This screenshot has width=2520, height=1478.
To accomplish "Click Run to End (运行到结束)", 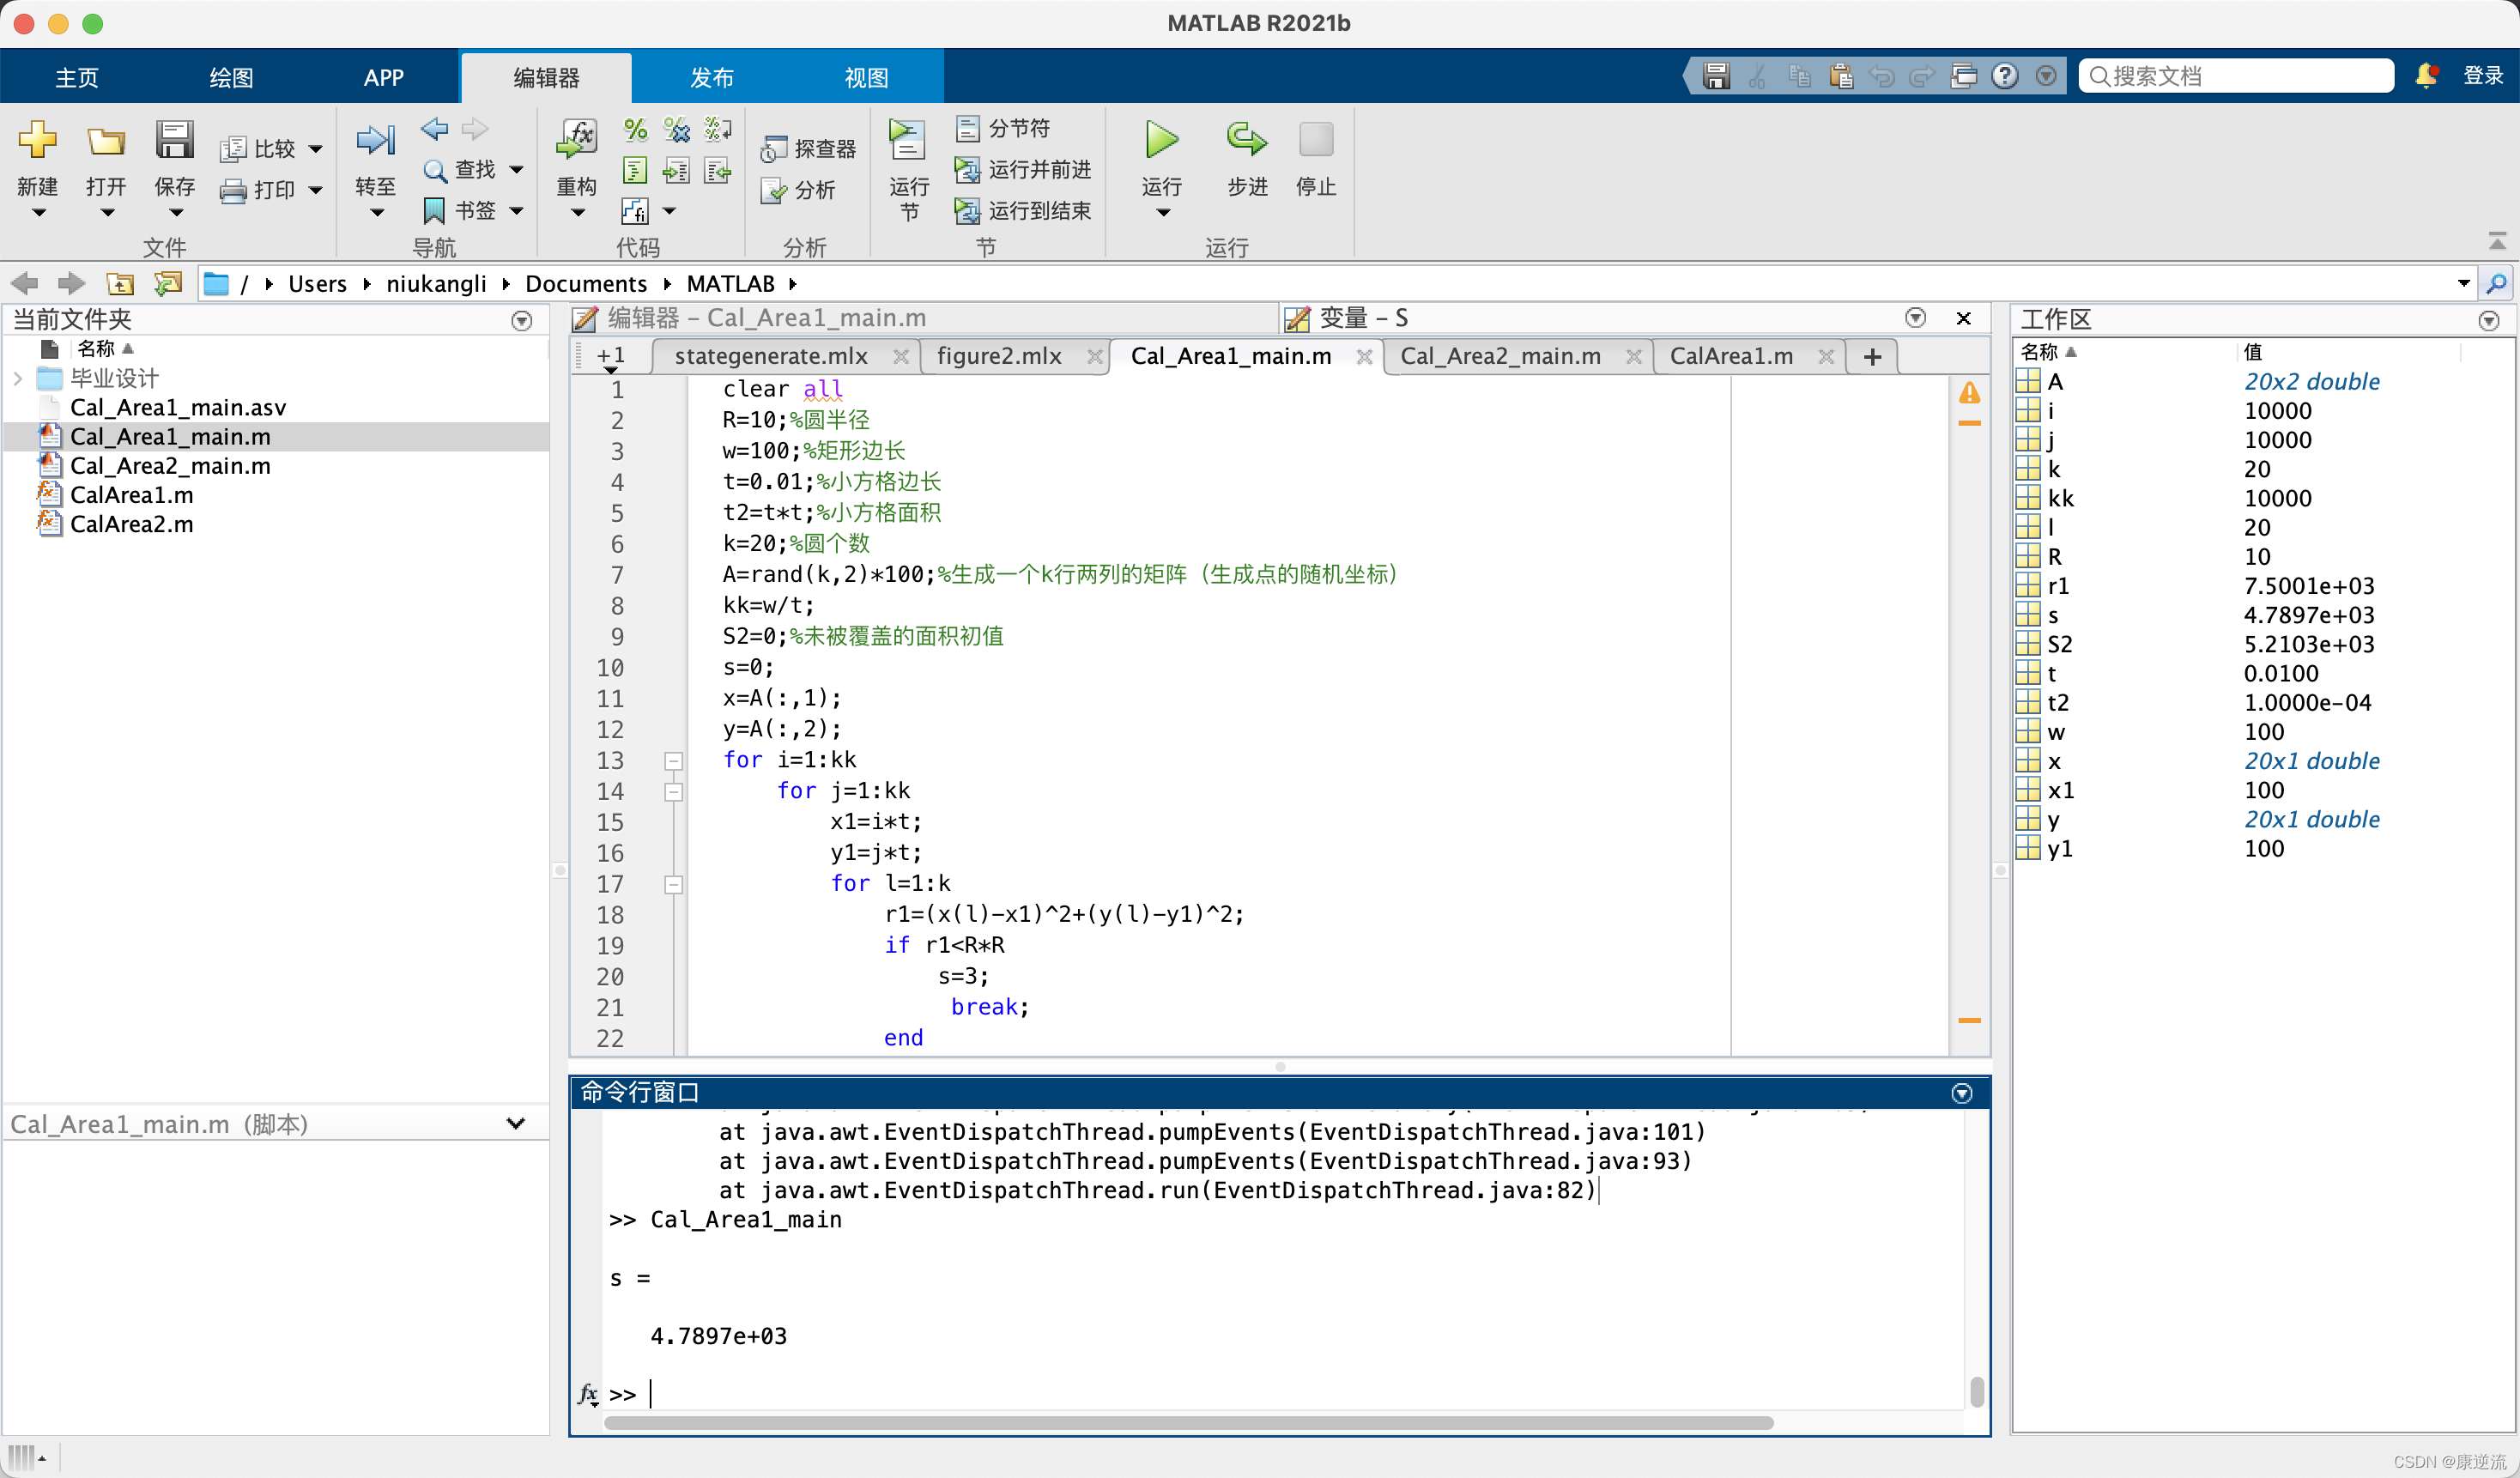I will (x=1023, y=211).
